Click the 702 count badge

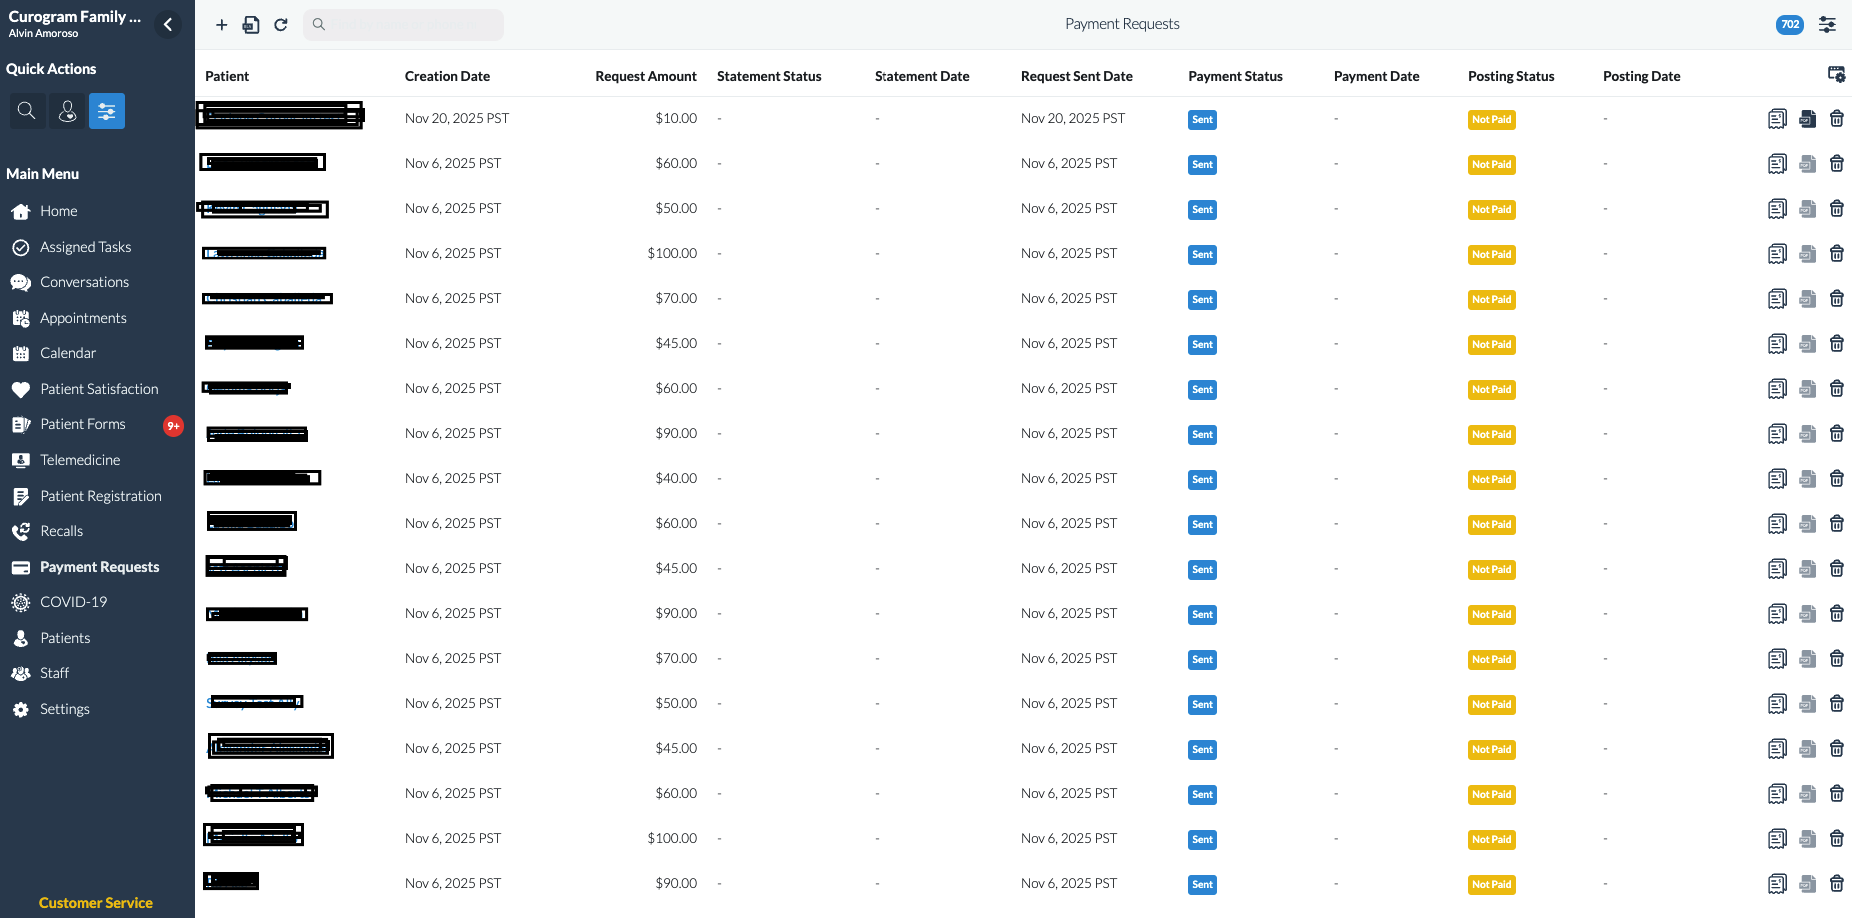pos(1789,25)
